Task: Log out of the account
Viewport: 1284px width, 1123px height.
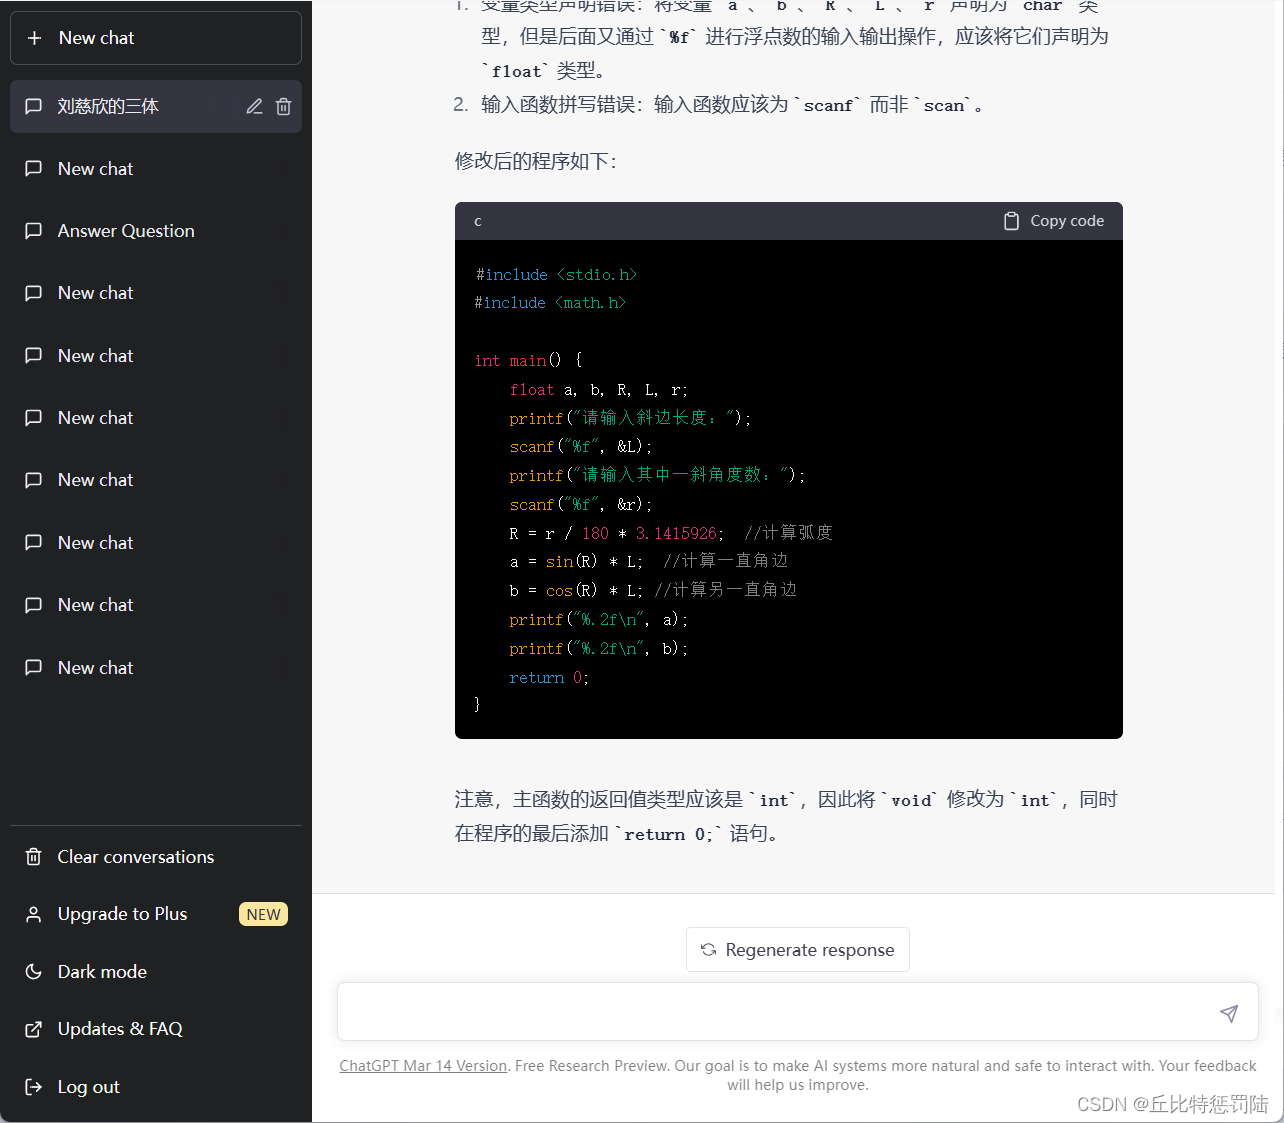Action: tap(156, 1087)
